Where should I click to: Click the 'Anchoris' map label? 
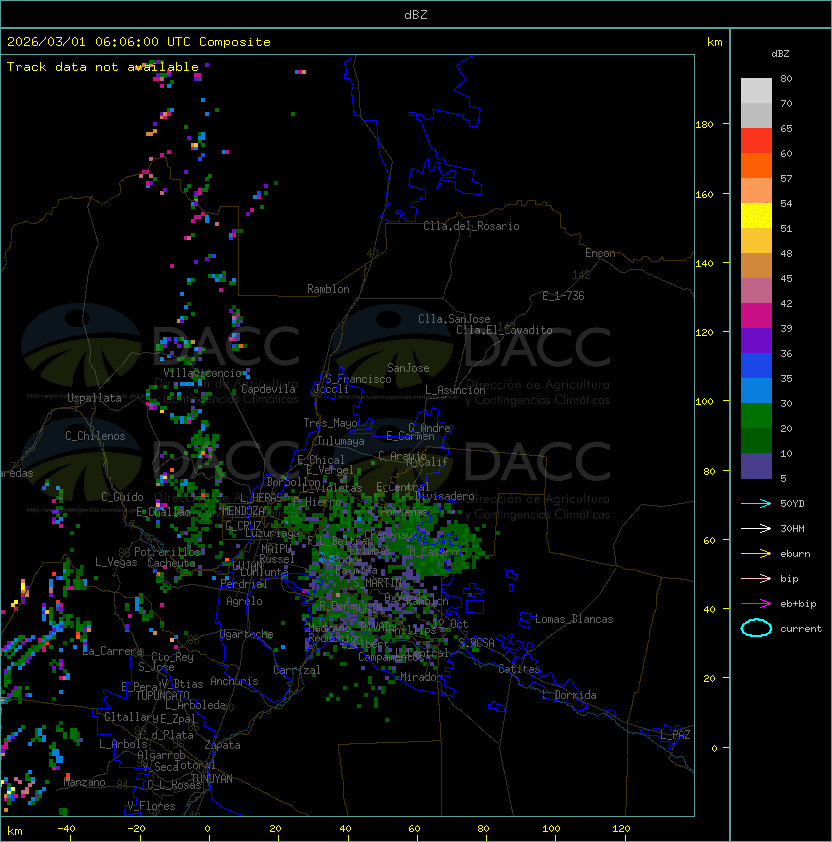coord(234,681)
